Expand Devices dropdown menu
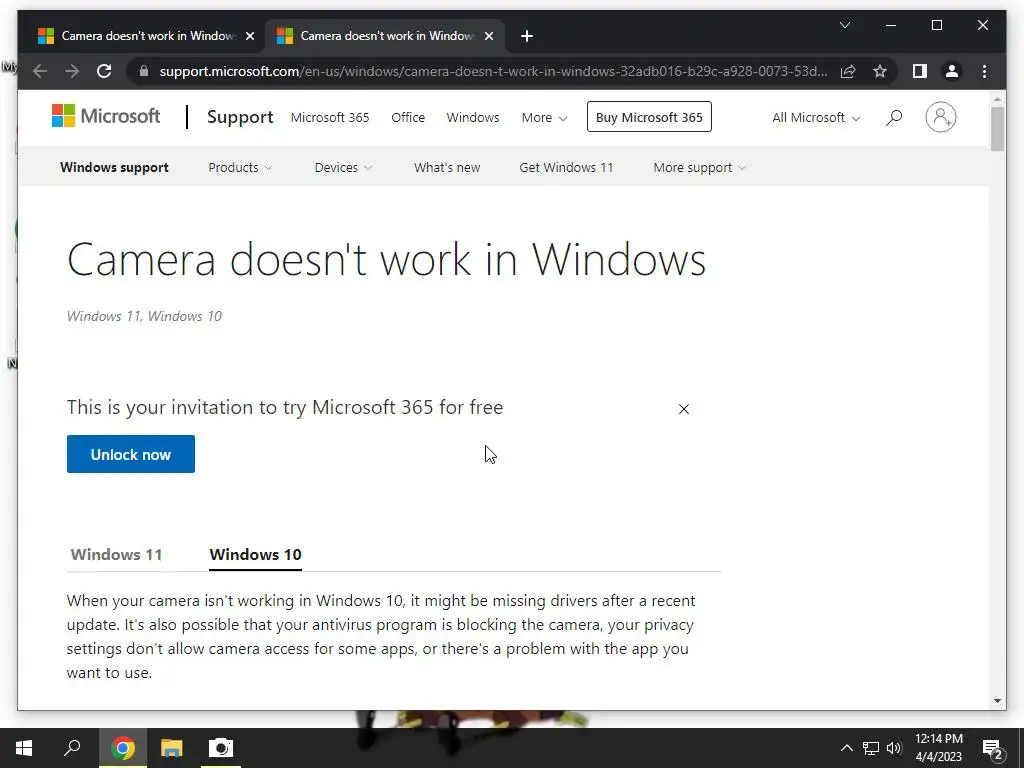Viewport: 1024px width, 768px height. pyautogui.click(x=343, y=167)
